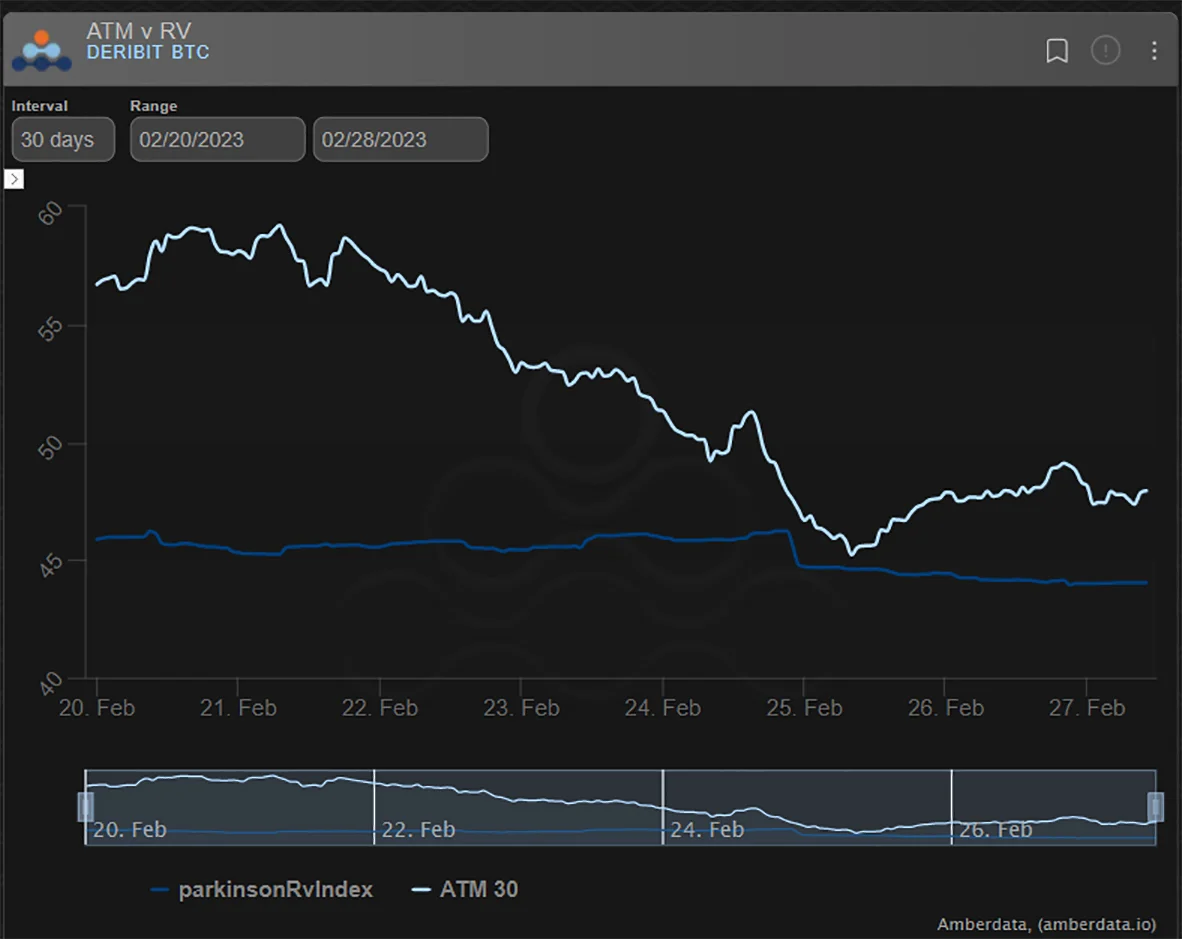This screenshot has width=1182, height=939.
Task: Click navigator timeline at 22. Feb
Action: pos(418,830)
